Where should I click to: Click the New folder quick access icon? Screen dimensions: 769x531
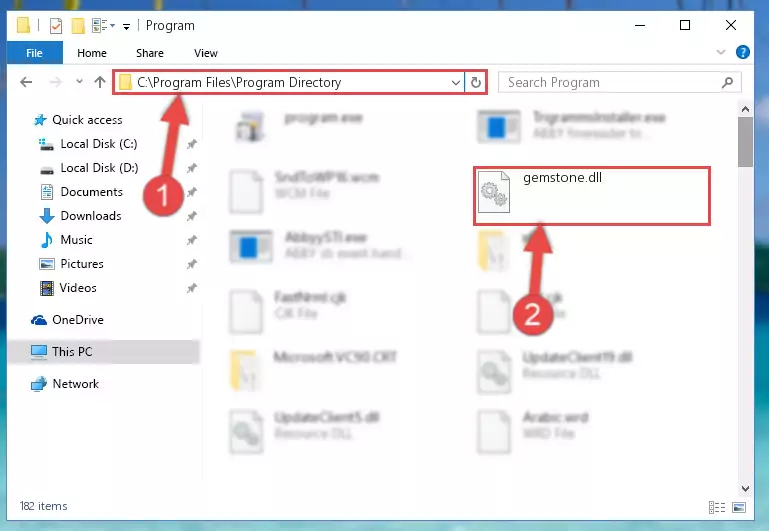click(x=78, y=25)
